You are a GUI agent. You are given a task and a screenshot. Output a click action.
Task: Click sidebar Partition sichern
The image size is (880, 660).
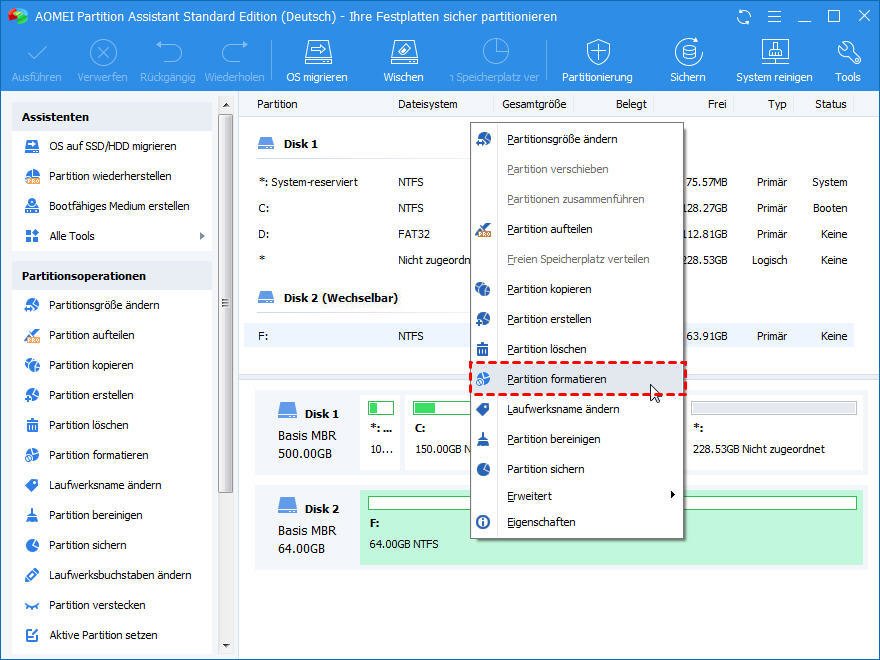(x=88, y=545)
